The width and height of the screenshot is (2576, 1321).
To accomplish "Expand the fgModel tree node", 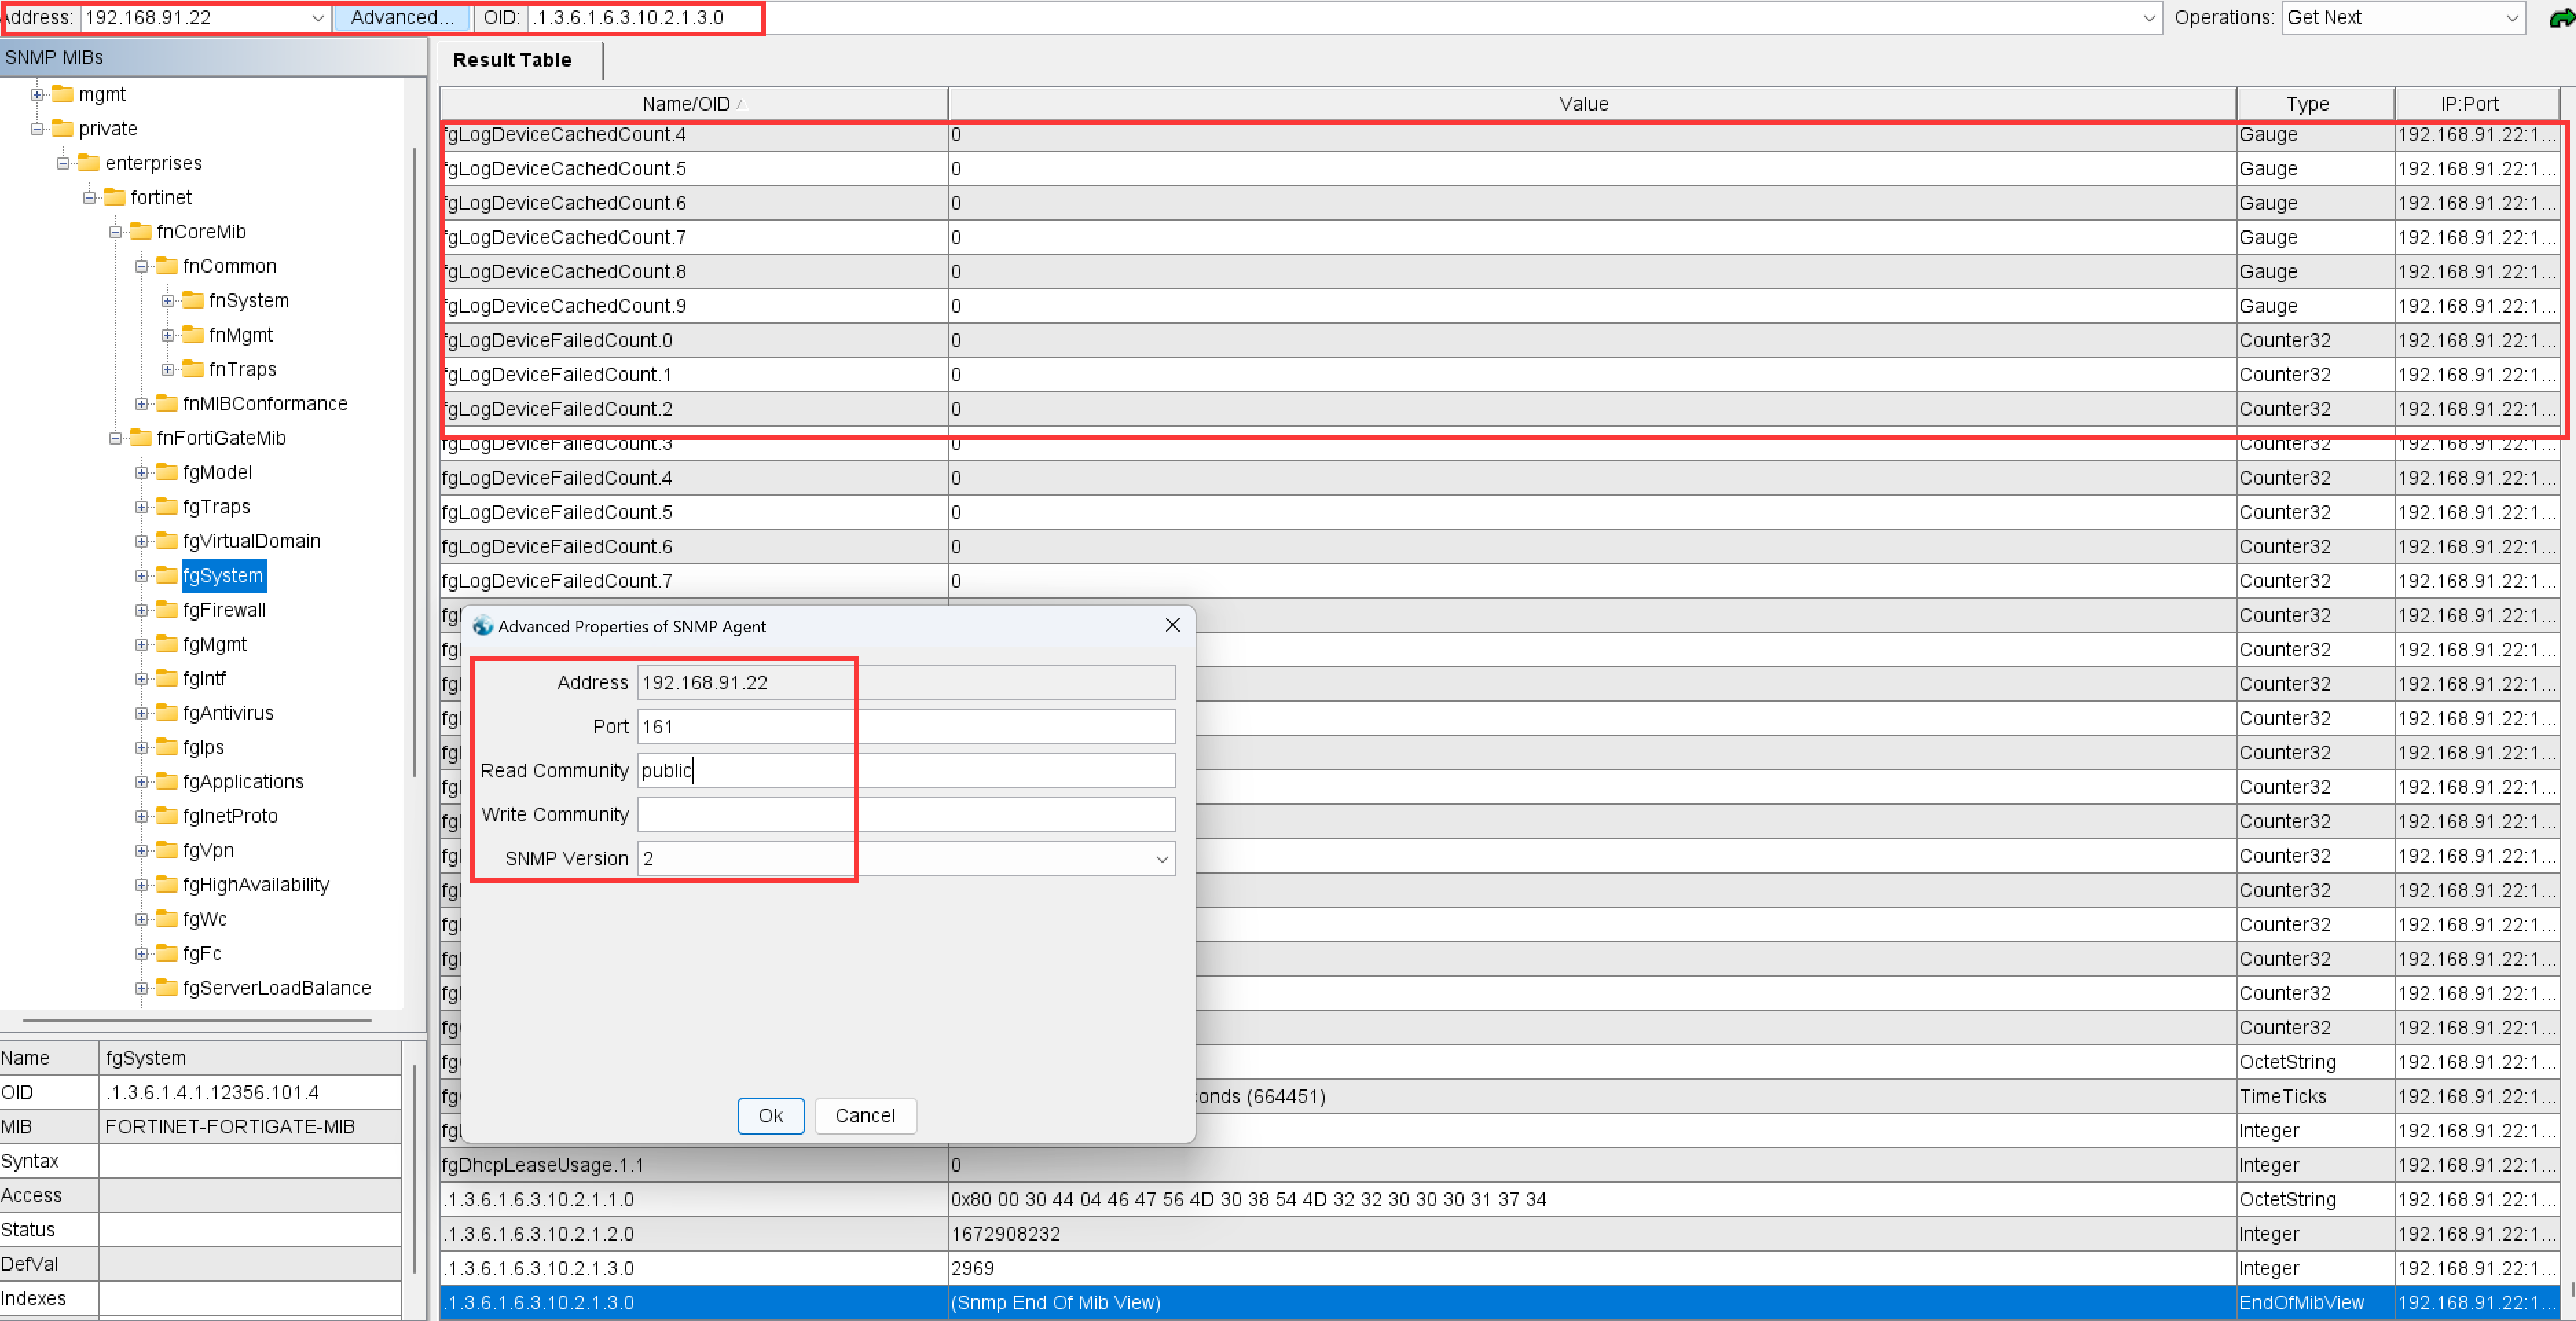I will (142, 473).
